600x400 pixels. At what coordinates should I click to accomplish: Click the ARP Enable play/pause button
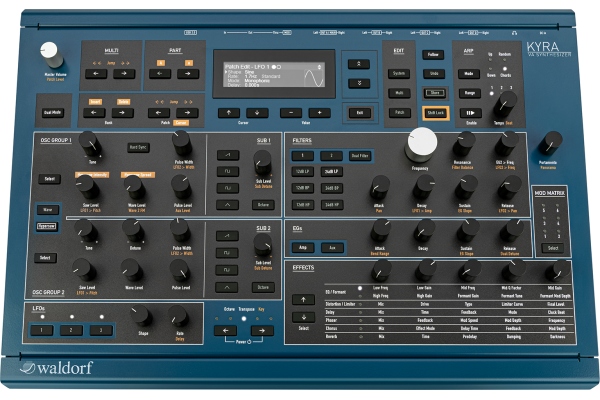pos(471,113)
